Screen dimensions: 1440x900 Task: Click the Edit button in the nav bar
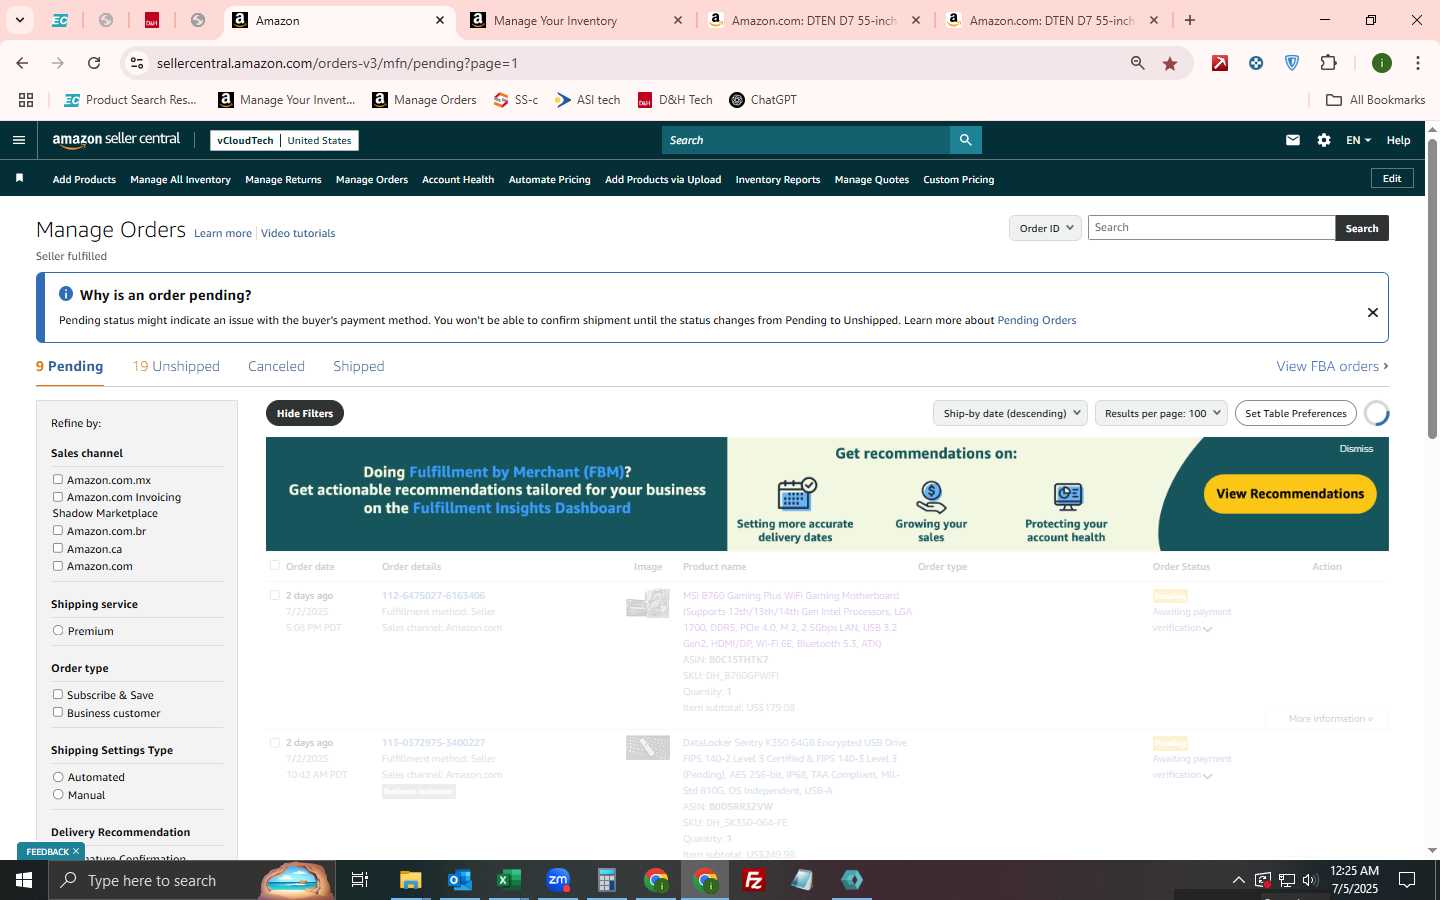pos(1392,178)
